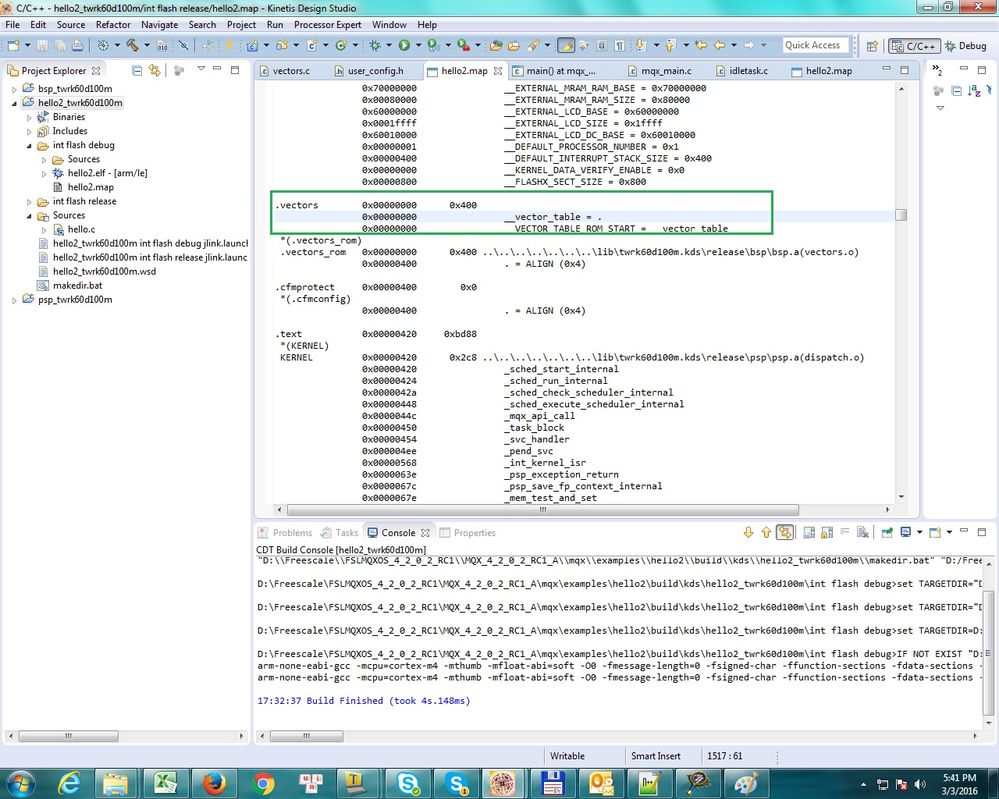Image resolution: width=999 pixels, height=799 pixels.
Task: Expand the psp_twrk60d100m project
Action: click(15, 299)
